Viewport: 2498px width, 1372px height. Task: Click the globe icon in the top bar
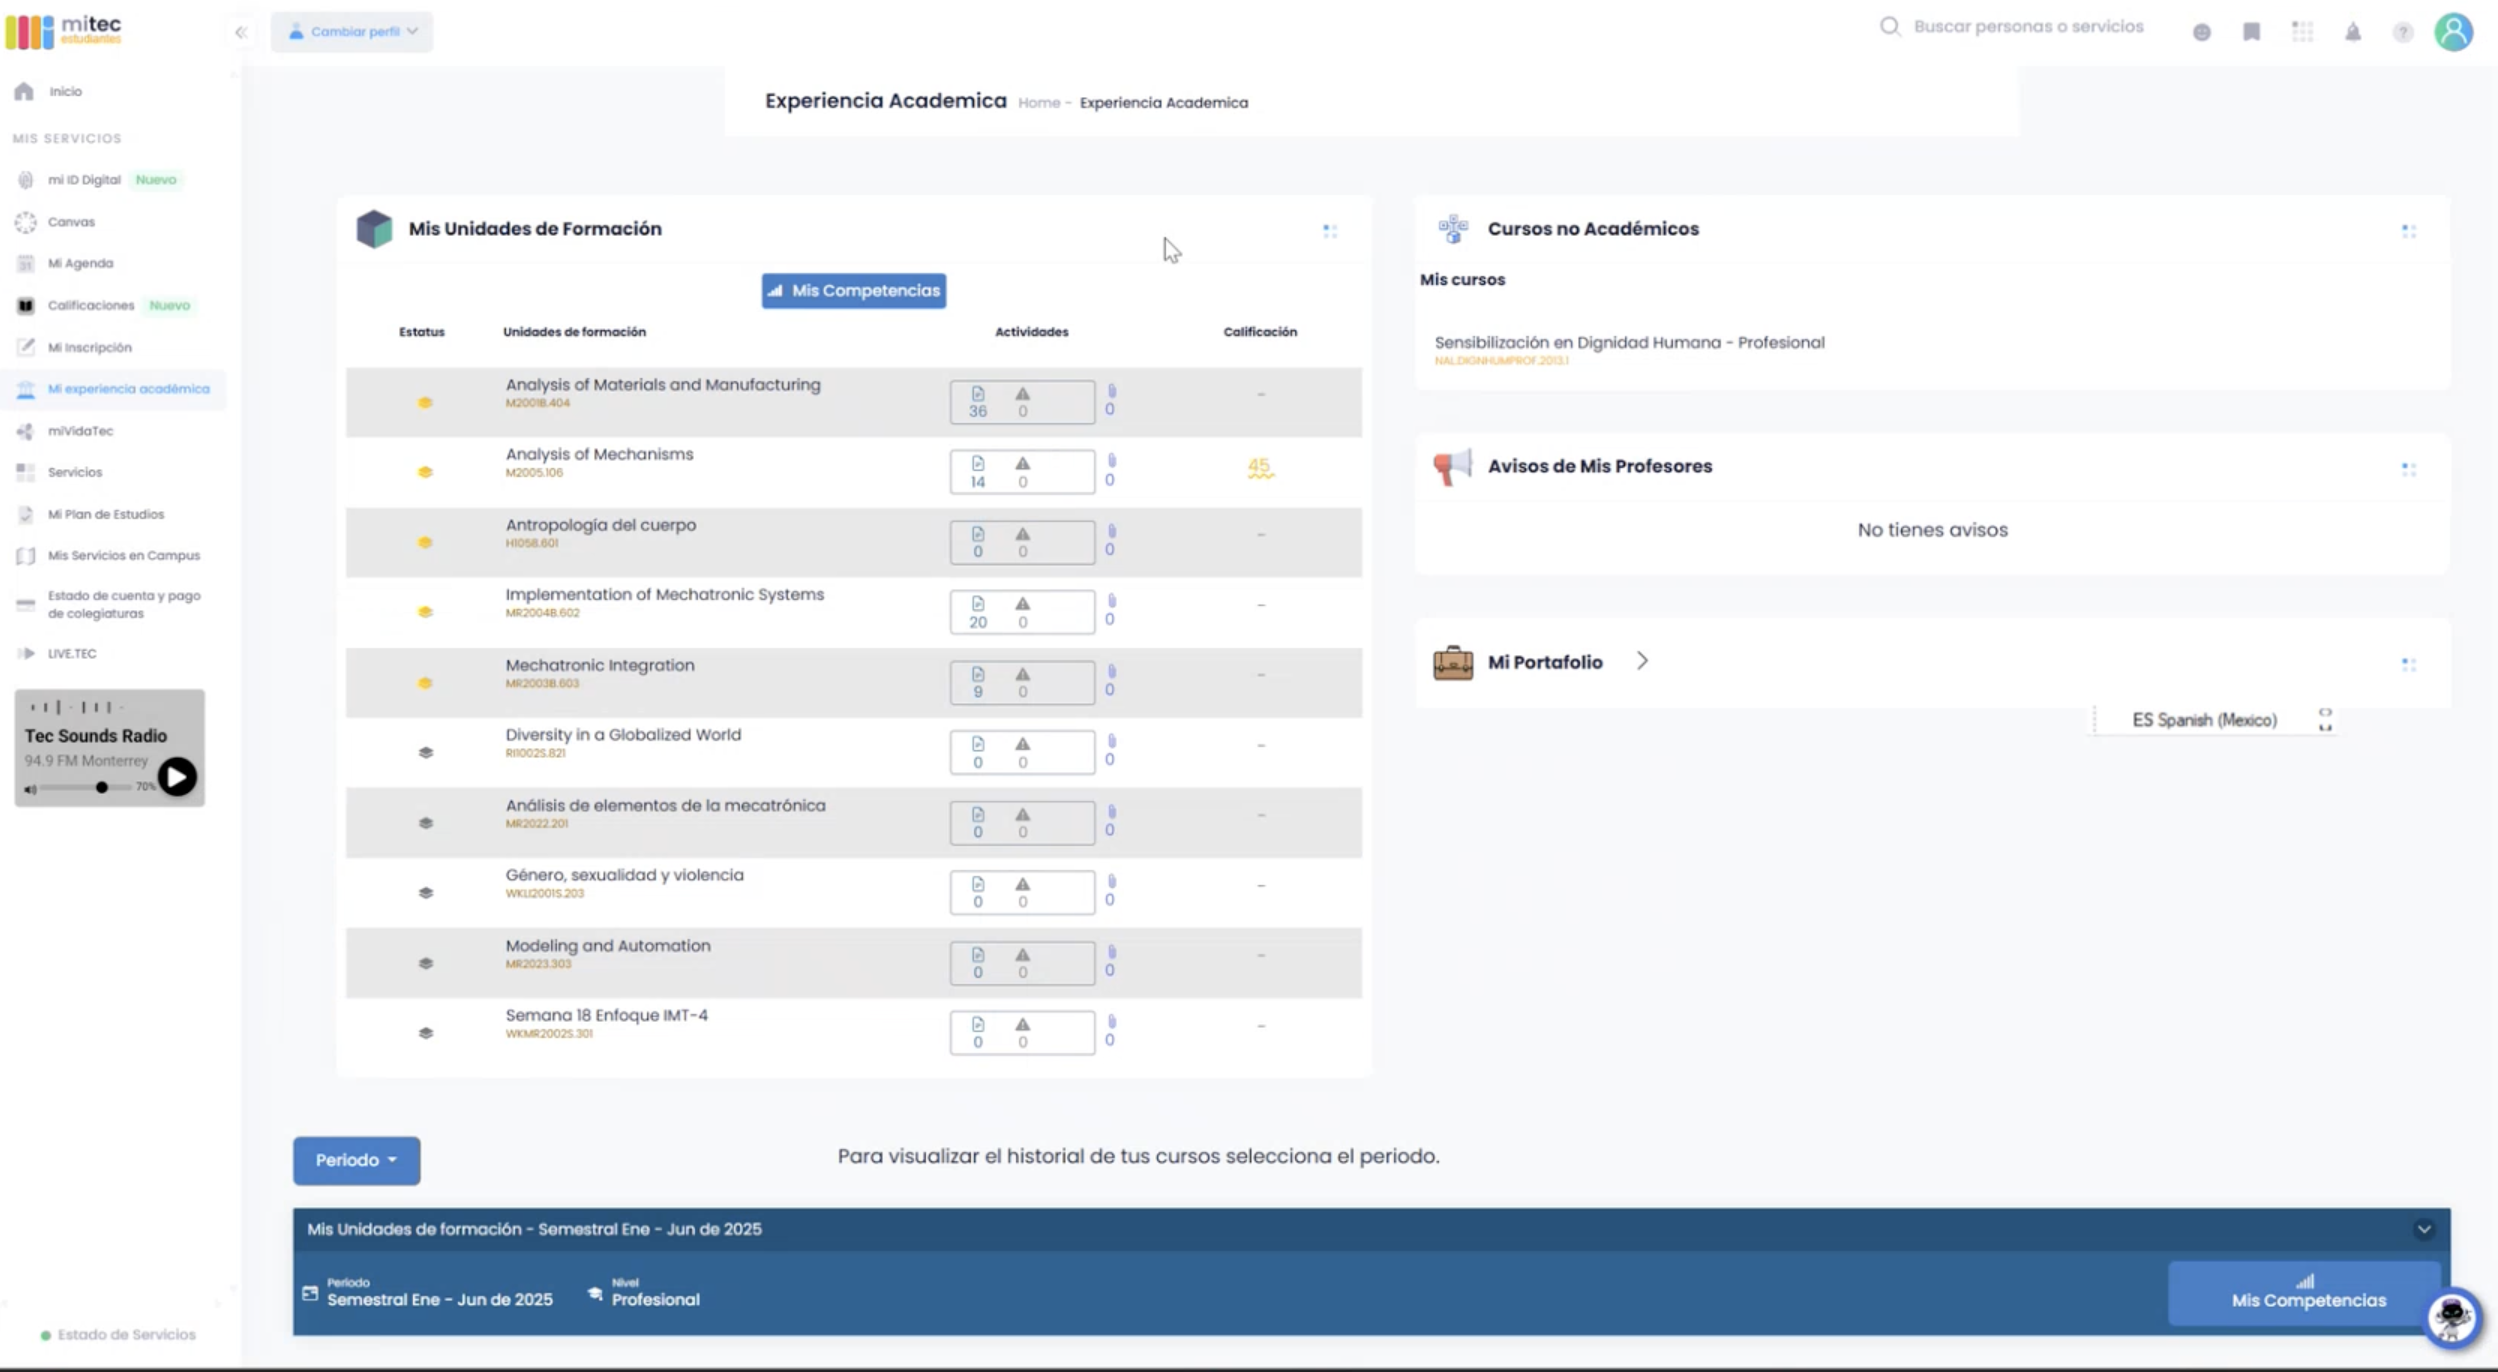pos(2202,32)
